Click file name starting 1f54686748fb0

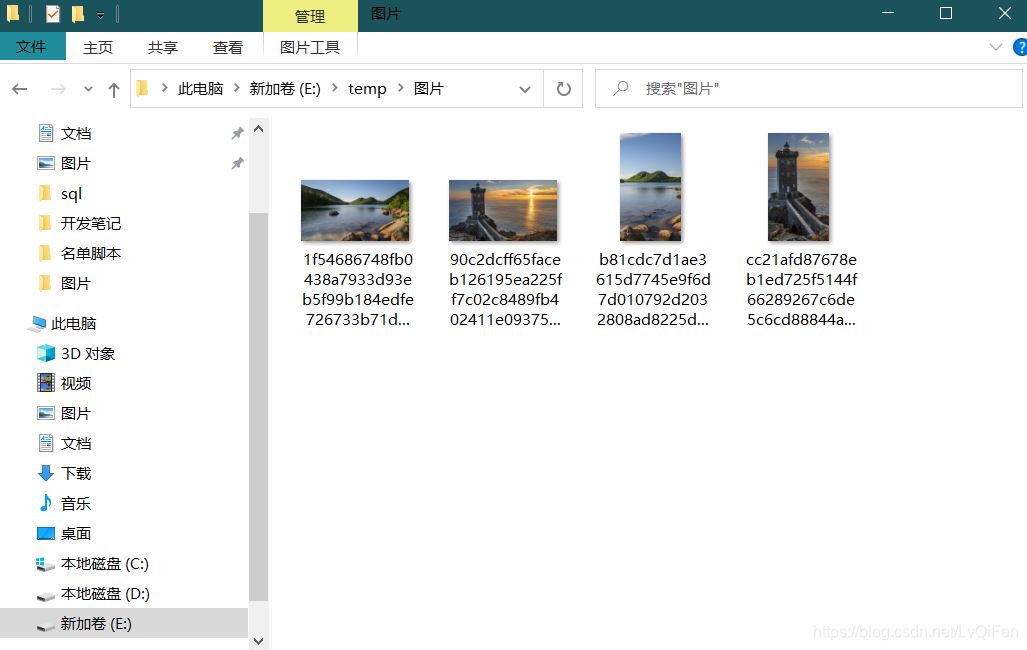[358, 290]
